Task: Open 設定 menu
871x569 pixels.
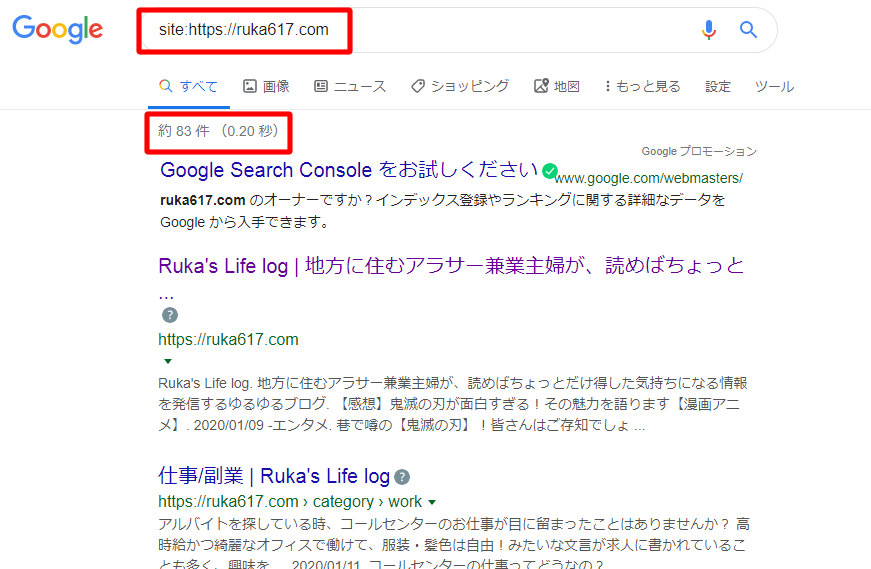Action: (718, 86)
